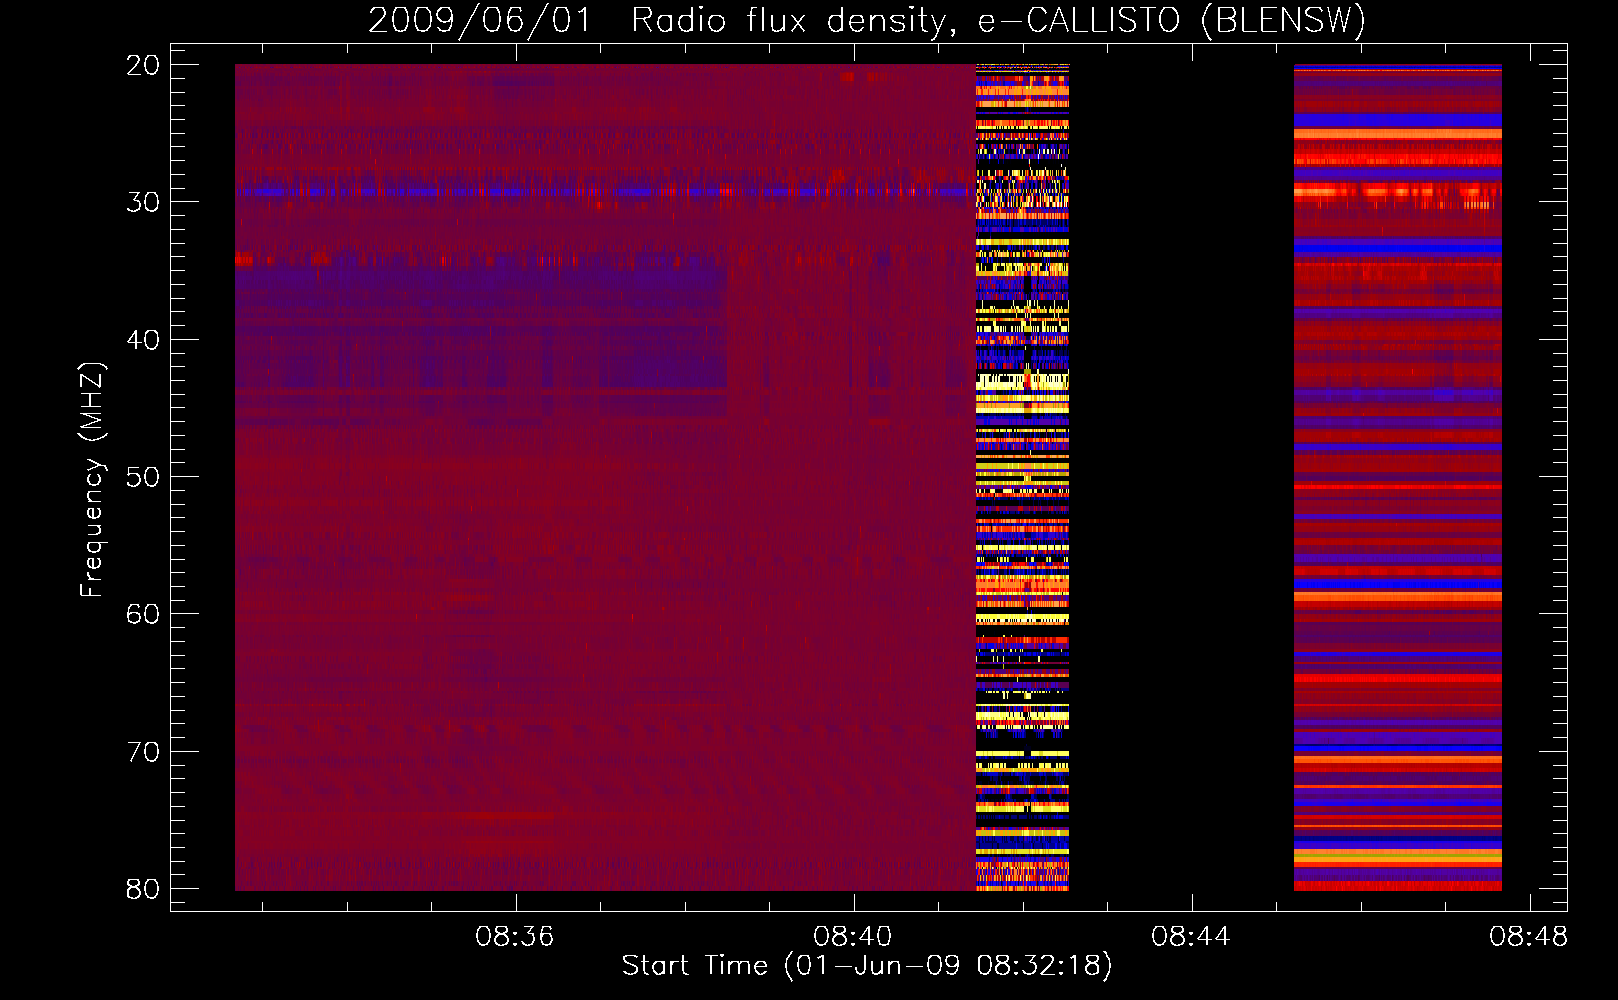
Task: Click the "Start Time (01-Jun-09 08:32:18)" x-axis label
Action: coord(867,966)
